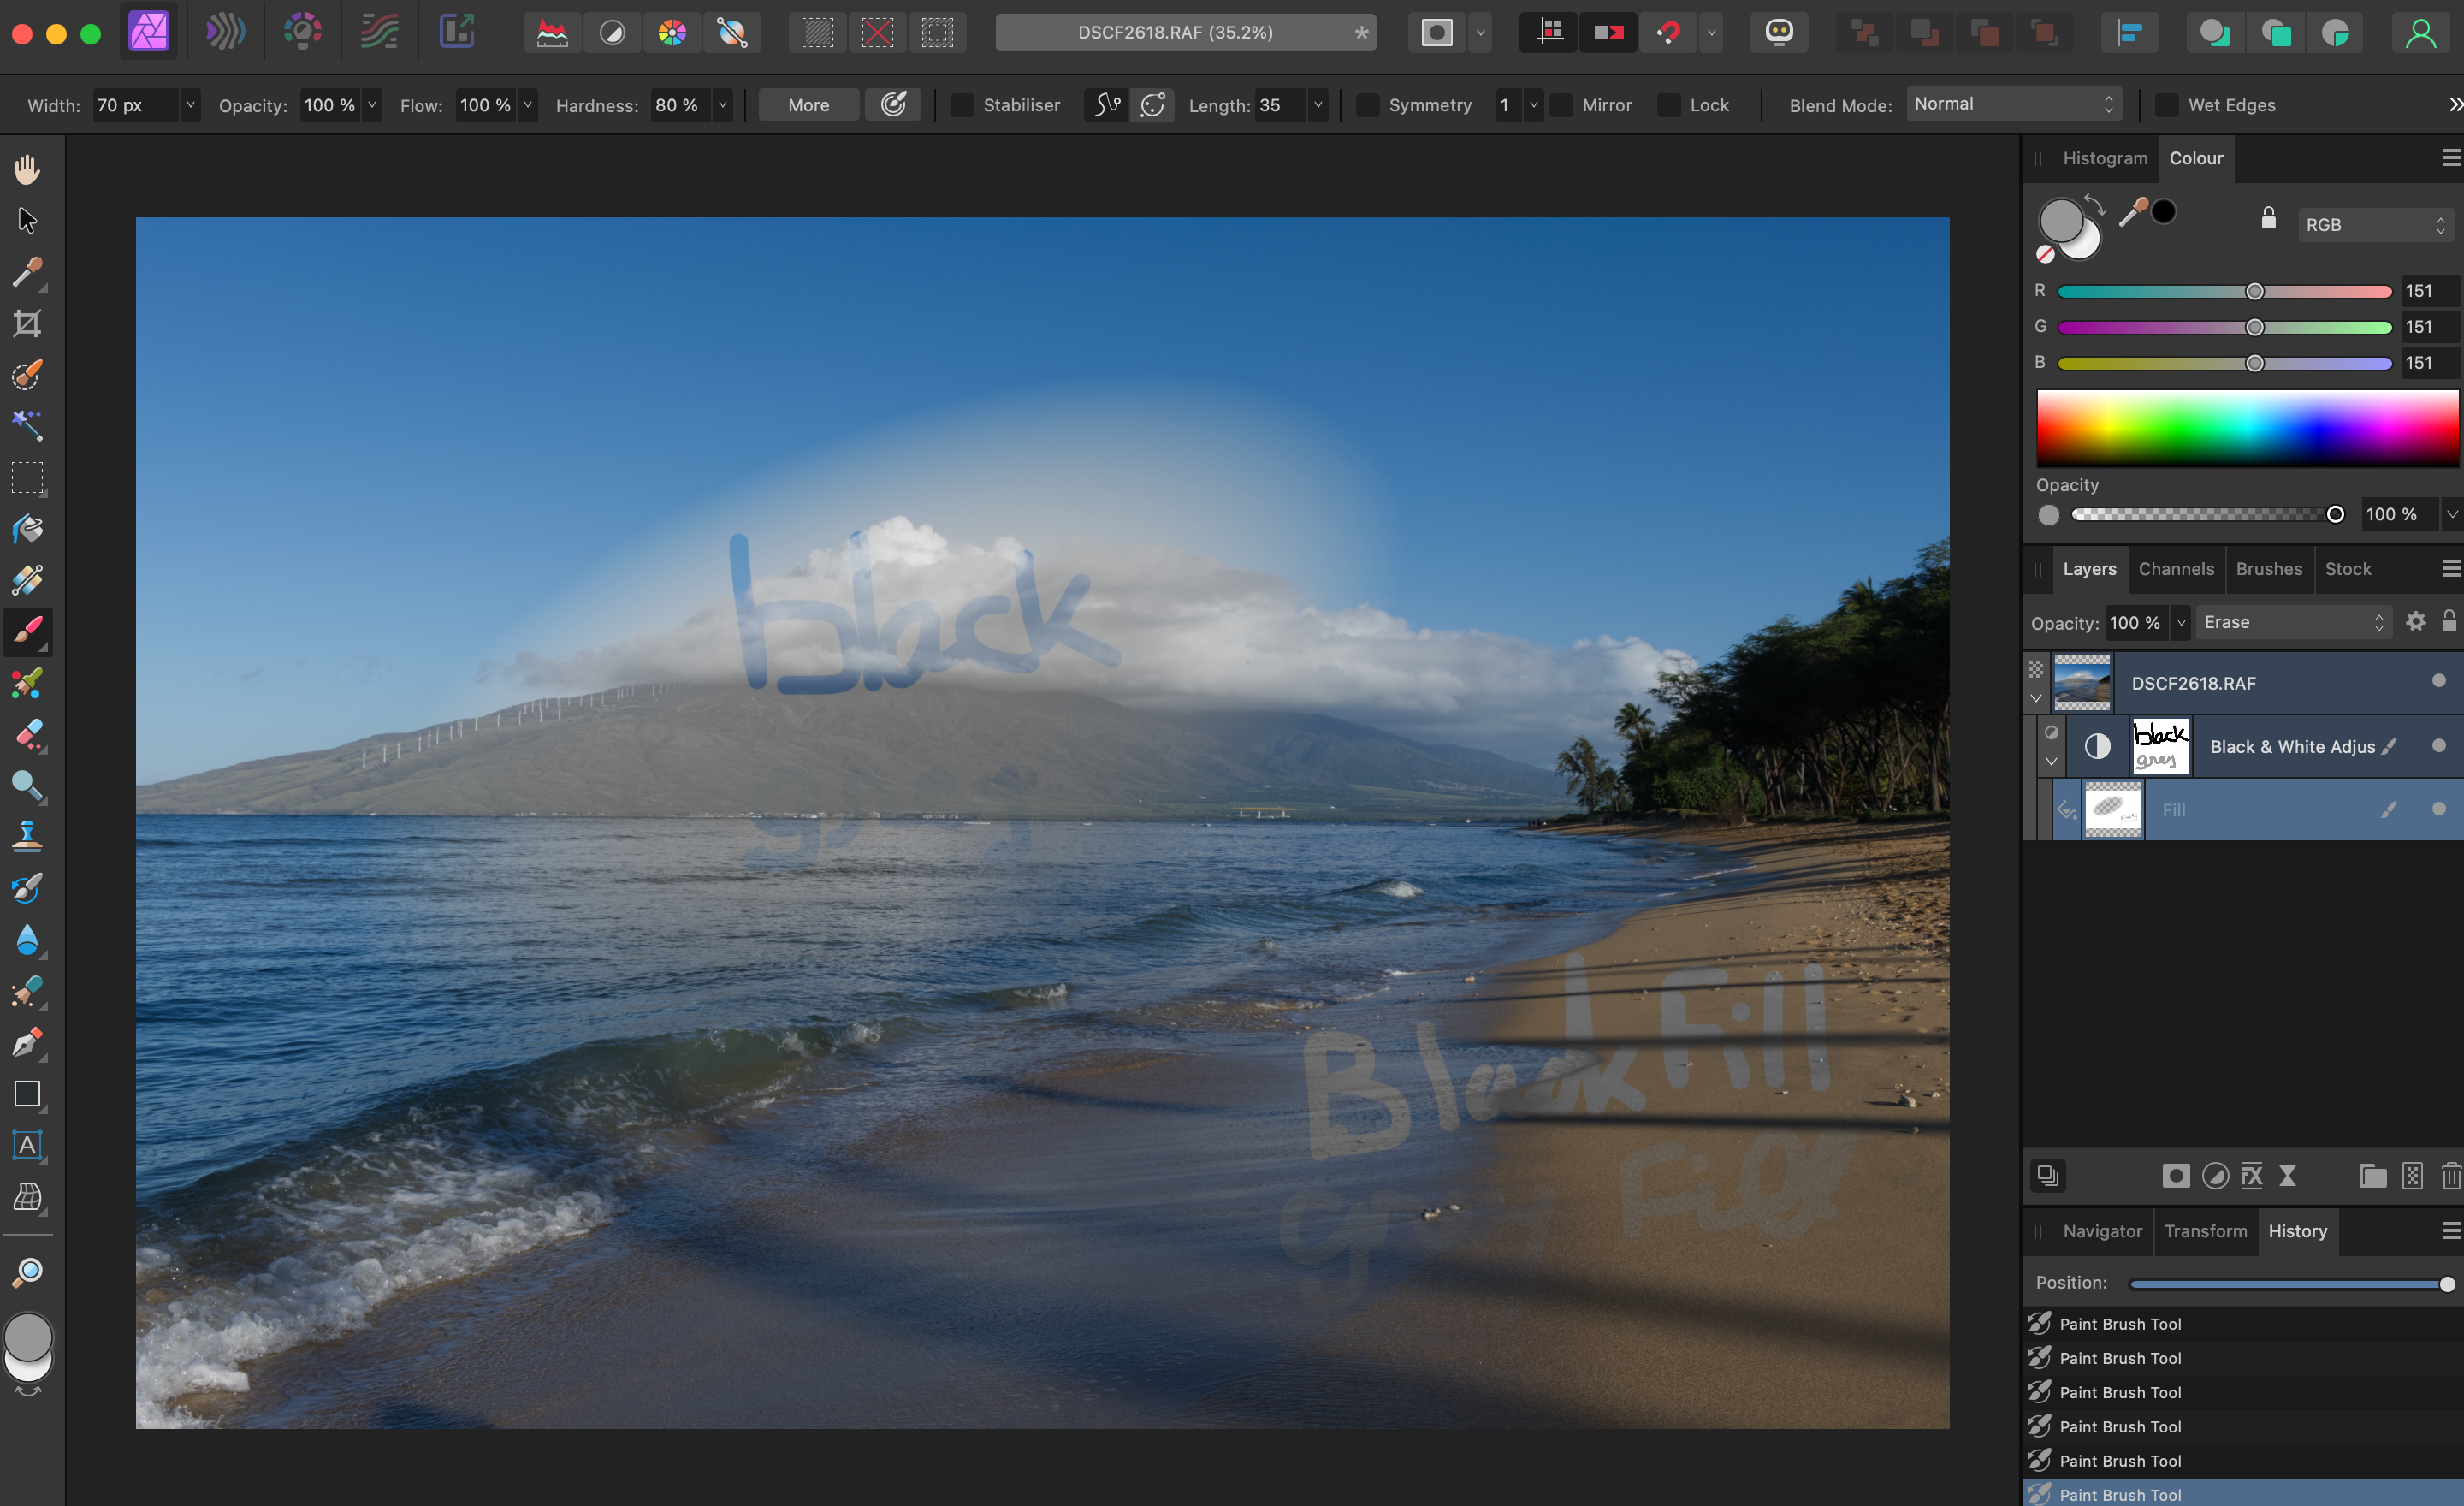Select the Colour Picker tool
The image size is (2464, 1506).
(27, 272)
